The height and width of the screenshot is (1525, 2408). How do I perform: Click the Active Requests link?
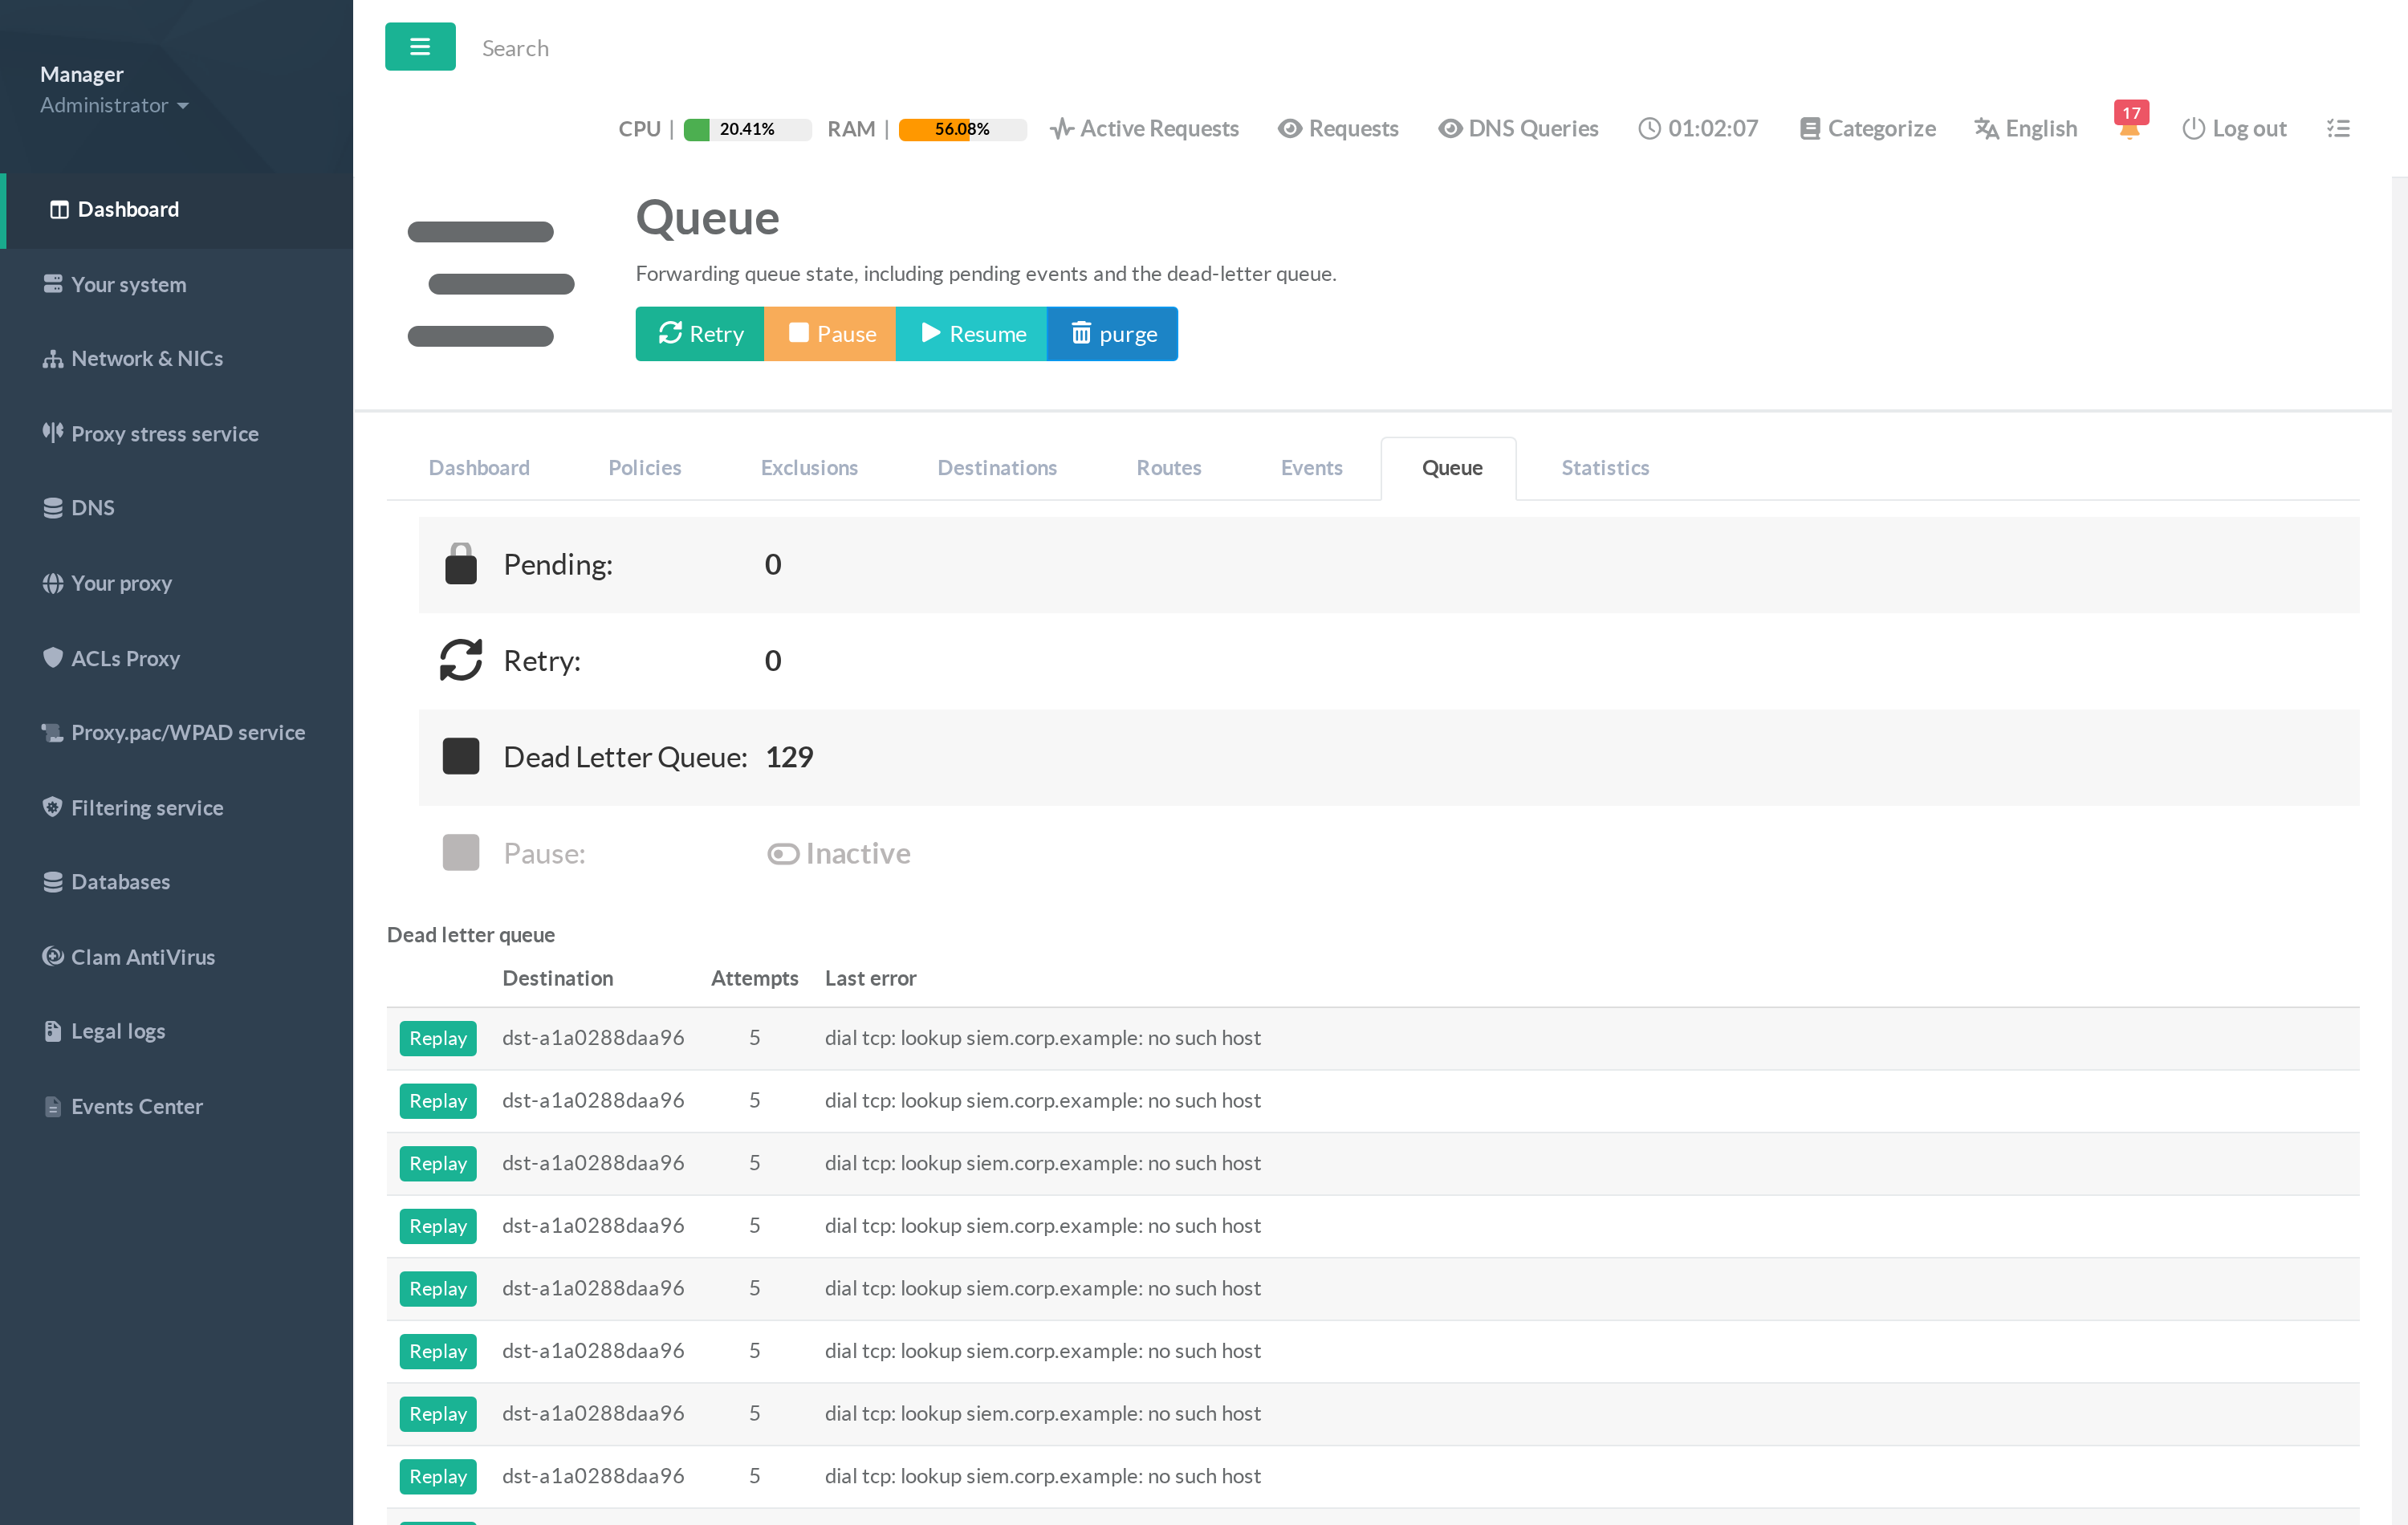[1144, 128]
